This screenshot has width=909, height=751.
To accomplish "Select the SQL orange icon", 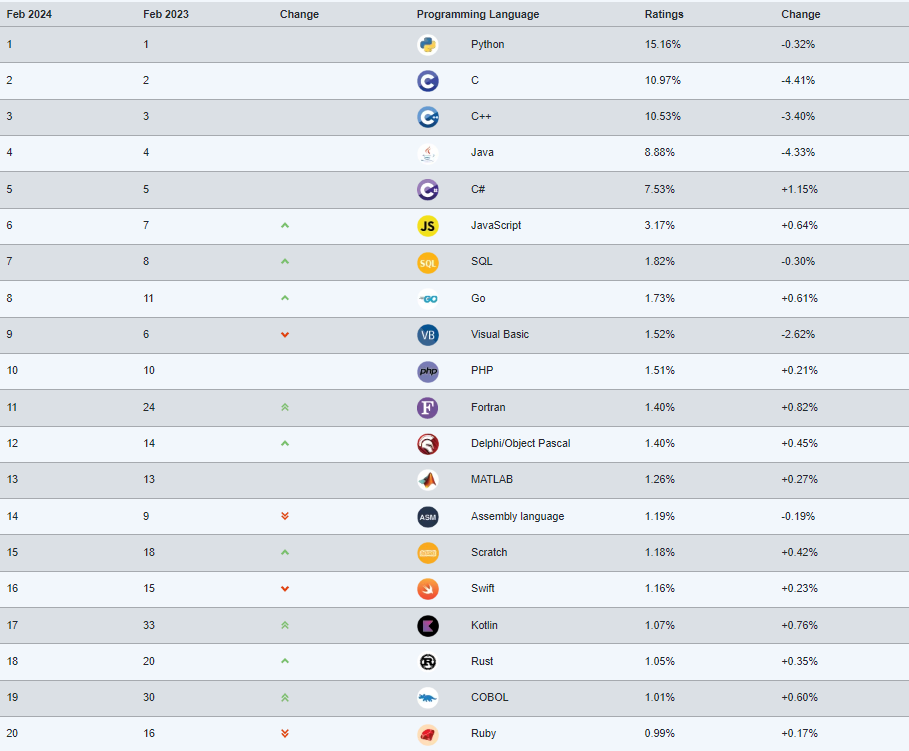I will click(428, 263).
